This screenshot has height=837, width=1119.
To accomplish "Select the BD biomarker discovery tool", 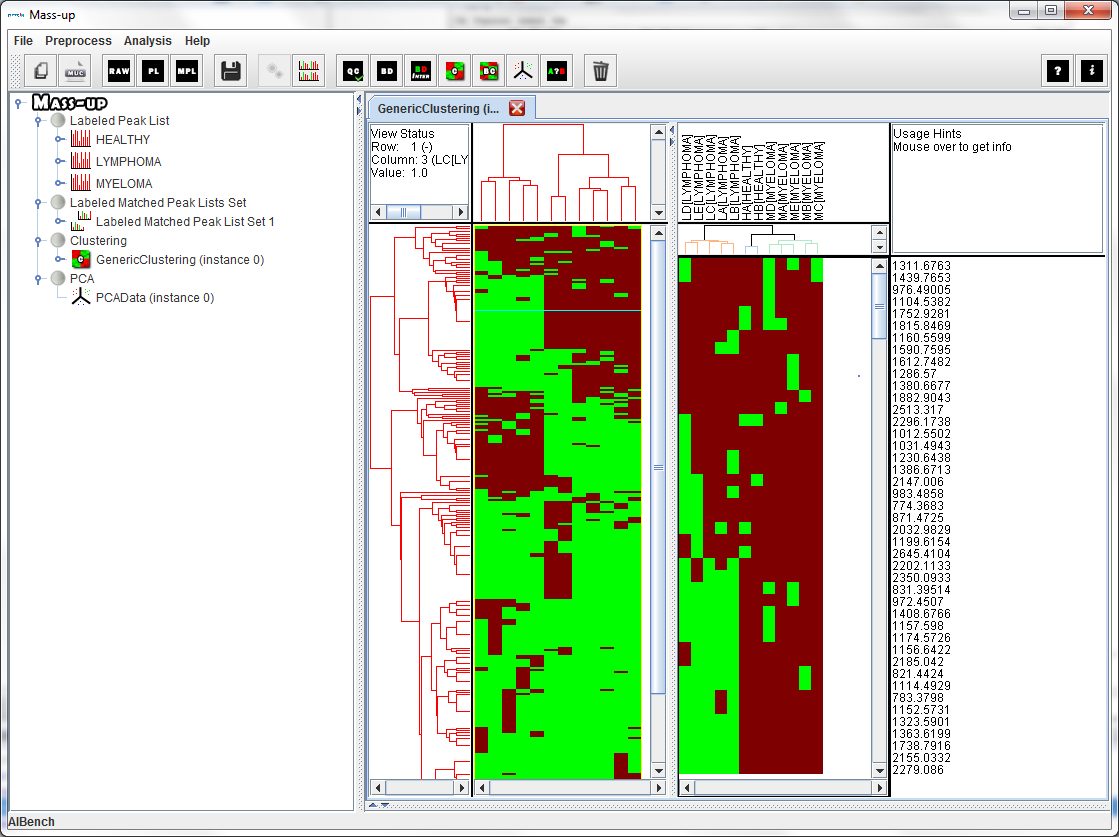I will 385,70.
